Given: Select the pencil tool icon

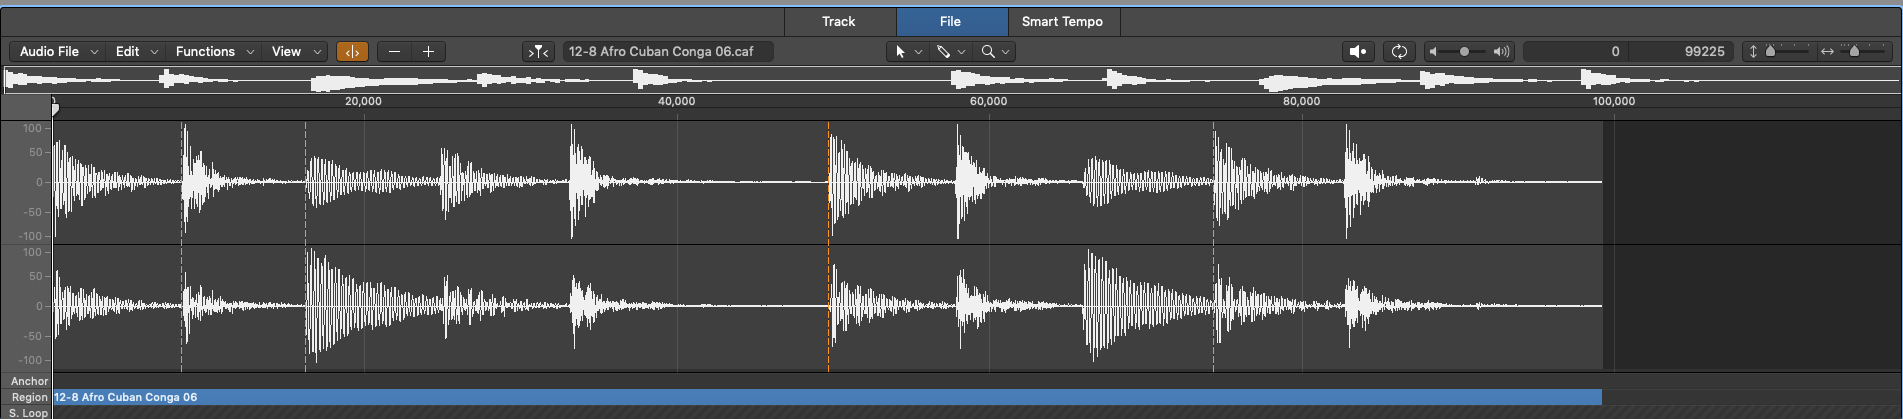Looking at the screenshot, I should 943,52.
